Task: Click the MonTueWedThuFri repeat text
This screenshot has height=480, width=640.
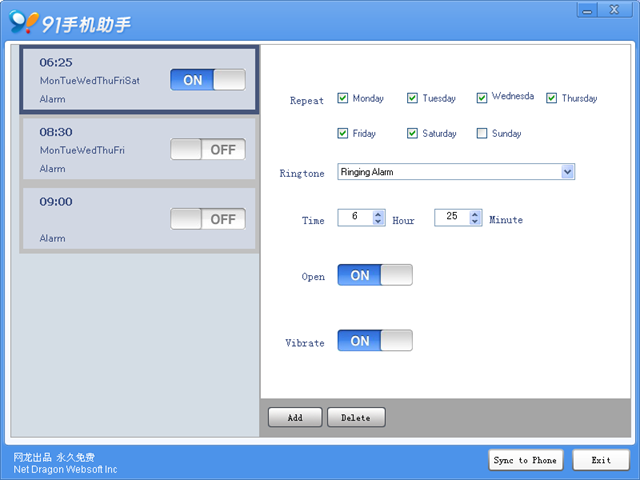Action: (x=82, y=150)
